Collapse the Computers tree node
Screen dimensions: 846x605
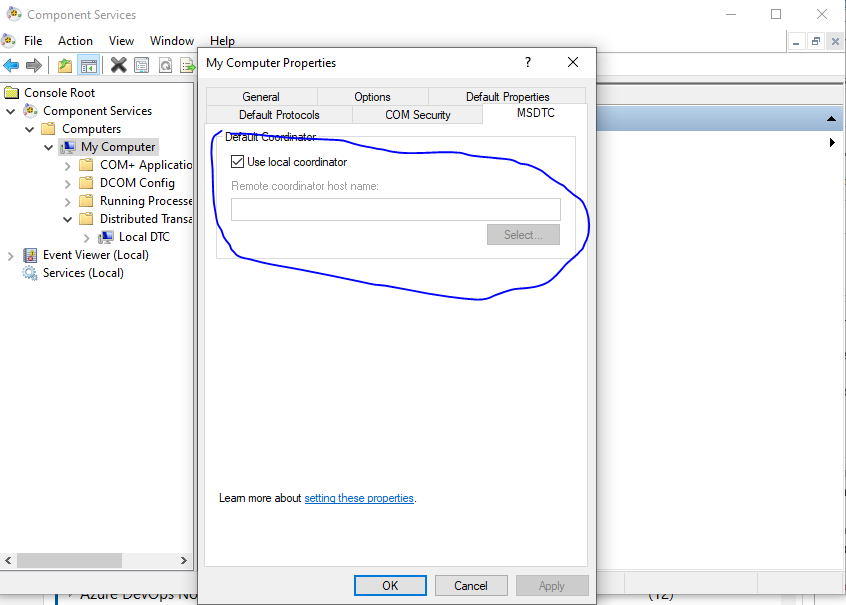[29, 128]
